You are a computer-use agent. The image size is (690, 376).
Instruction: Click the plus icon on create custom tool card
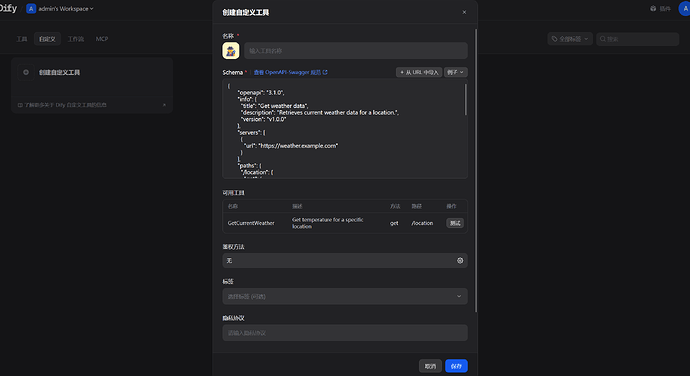click(26, 72)
